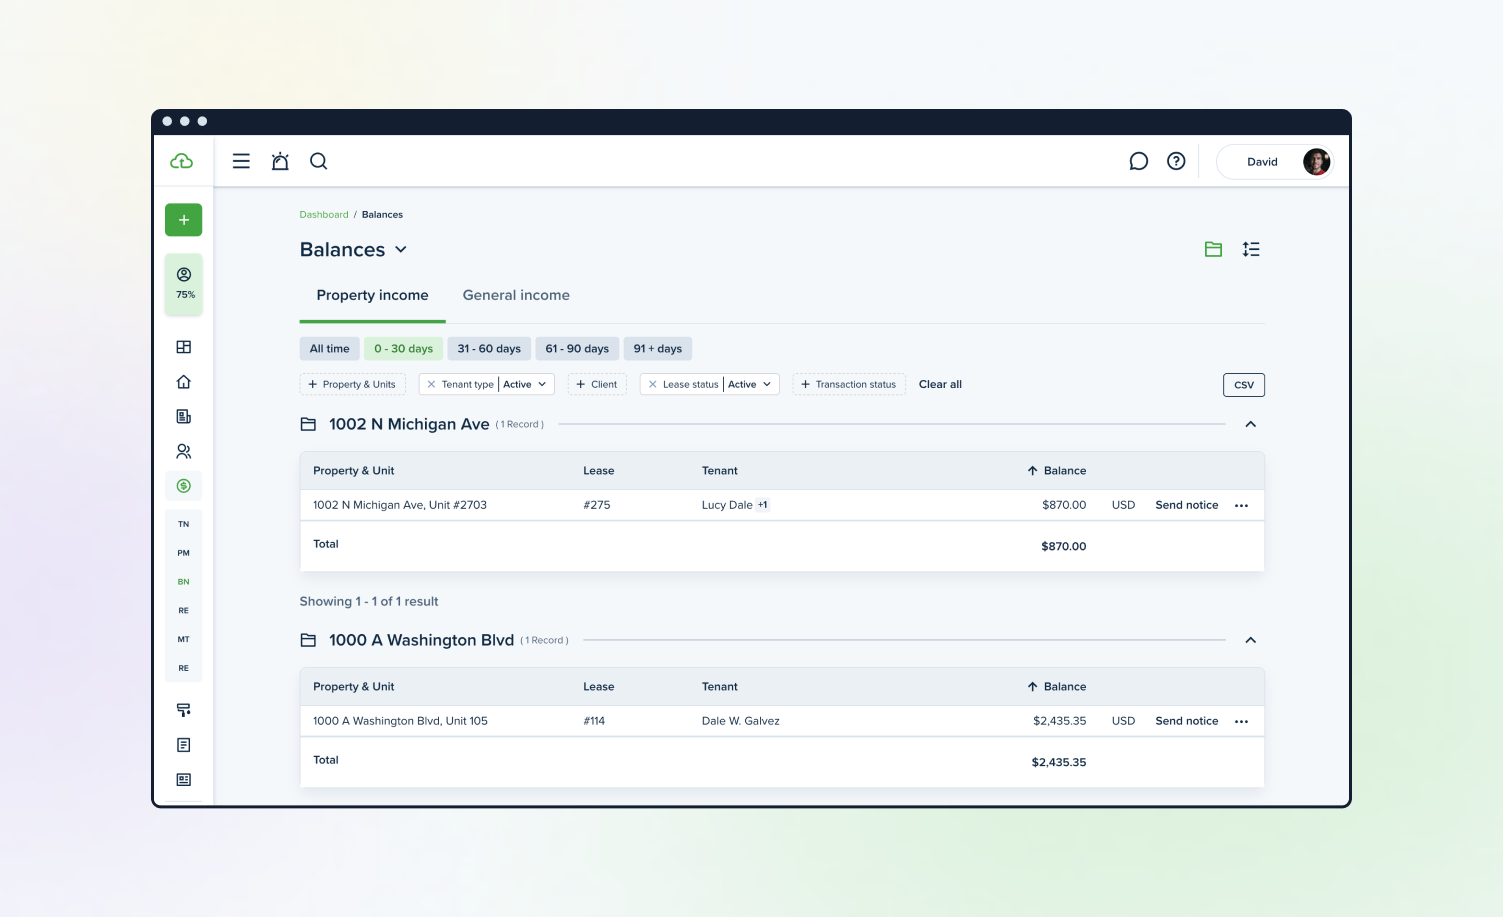The height and width of the screenshot is (917, 1503).
Task: Open the chat messages icon
Action: point(1138,161)
